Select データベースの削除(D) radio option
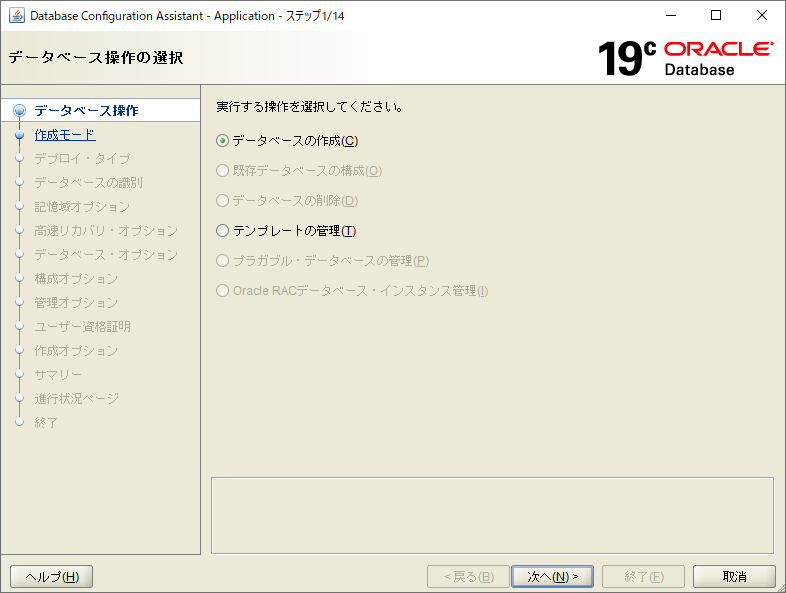Screen dimensions: 786x593 coord(287,201)
